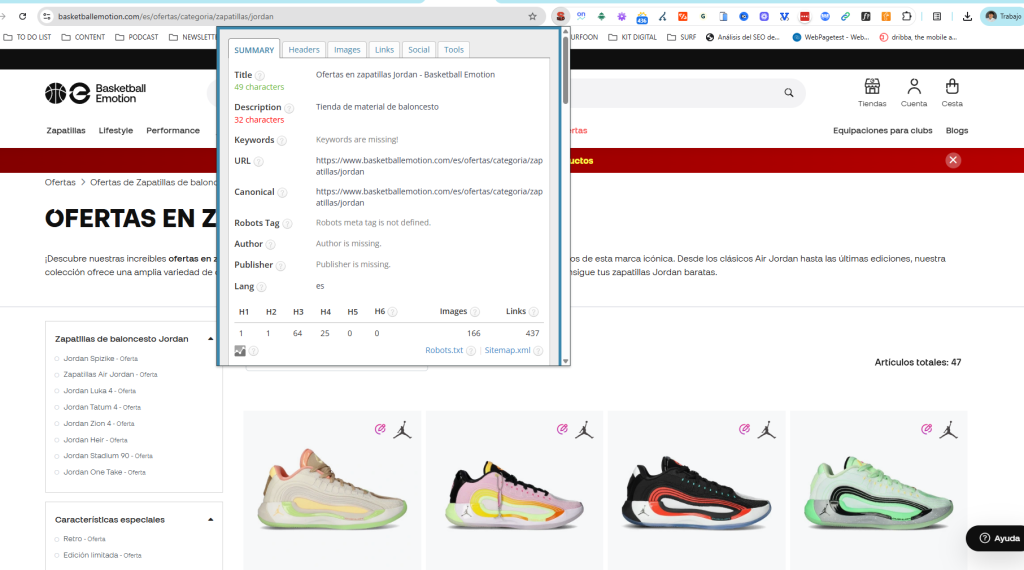This screenshot has height=570, width=1024.
Task: Collapse the Zapatillas de baloncesto Jordan filter section
Action: 210,339
